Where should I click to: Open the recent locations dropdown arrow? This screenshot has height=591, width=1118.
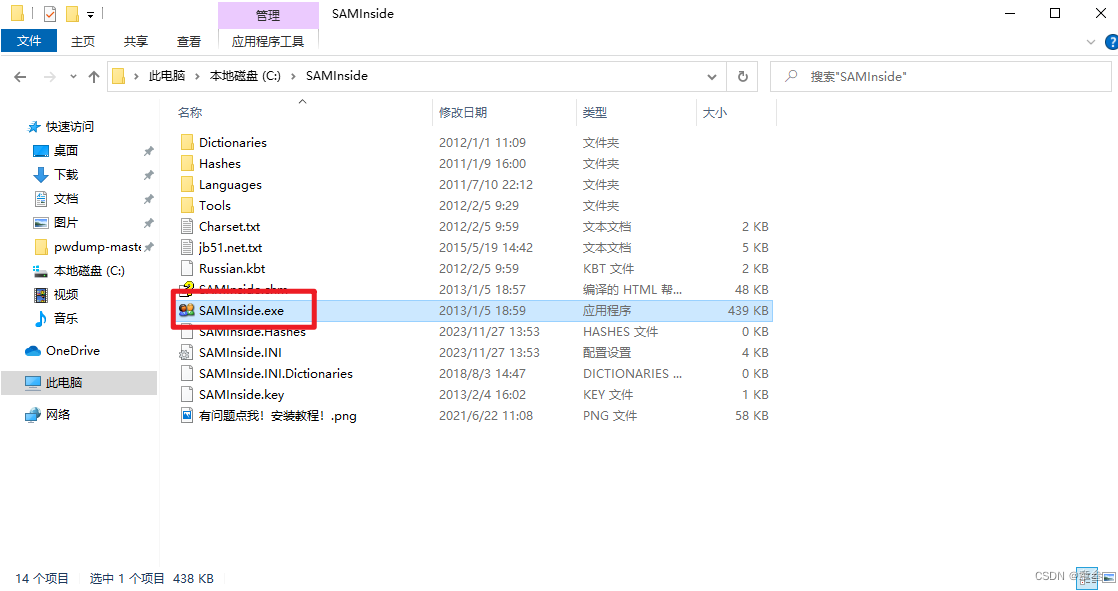[x=73, y=76]
